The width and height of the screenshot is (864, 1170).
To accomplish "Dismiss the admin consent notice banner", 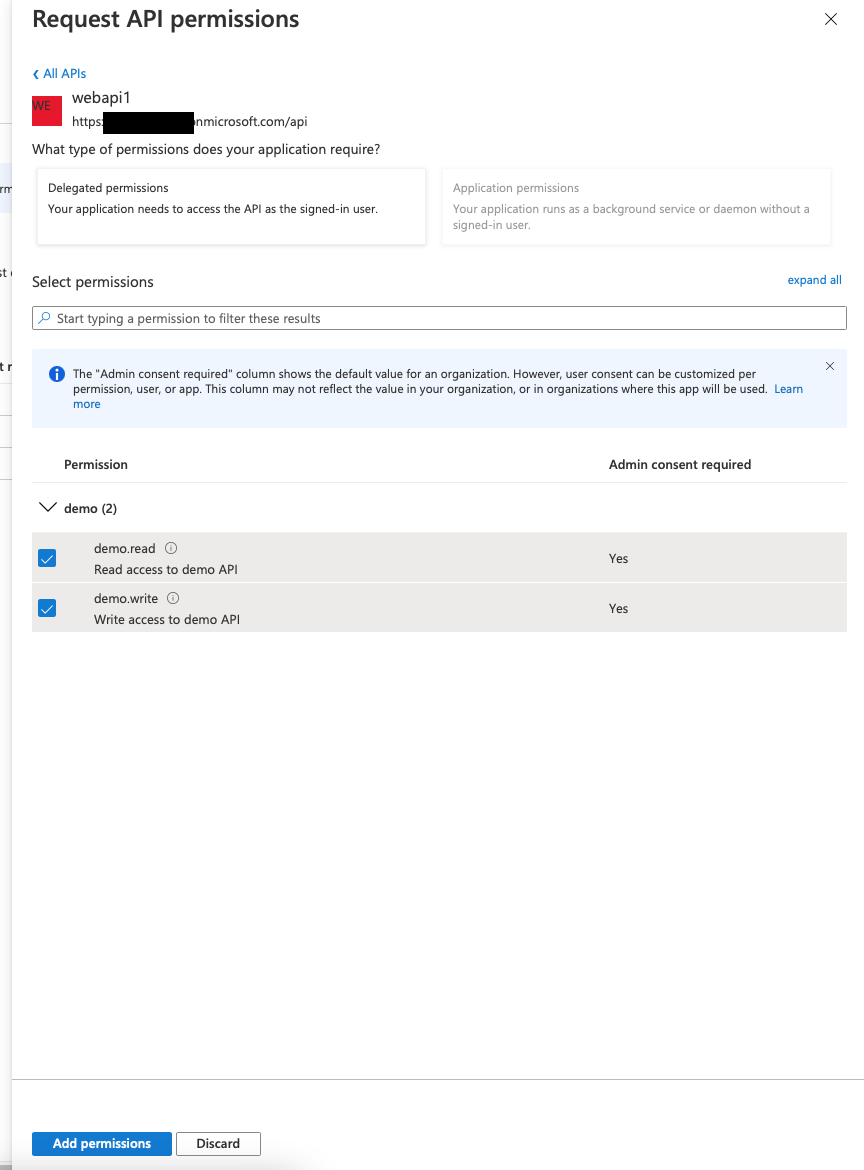I will click(x=830, y=366).
